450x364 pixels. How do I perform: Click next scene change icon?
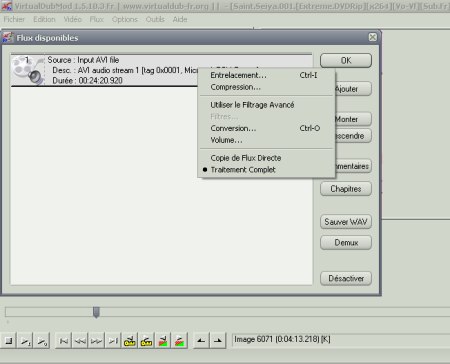pos(179,341)
